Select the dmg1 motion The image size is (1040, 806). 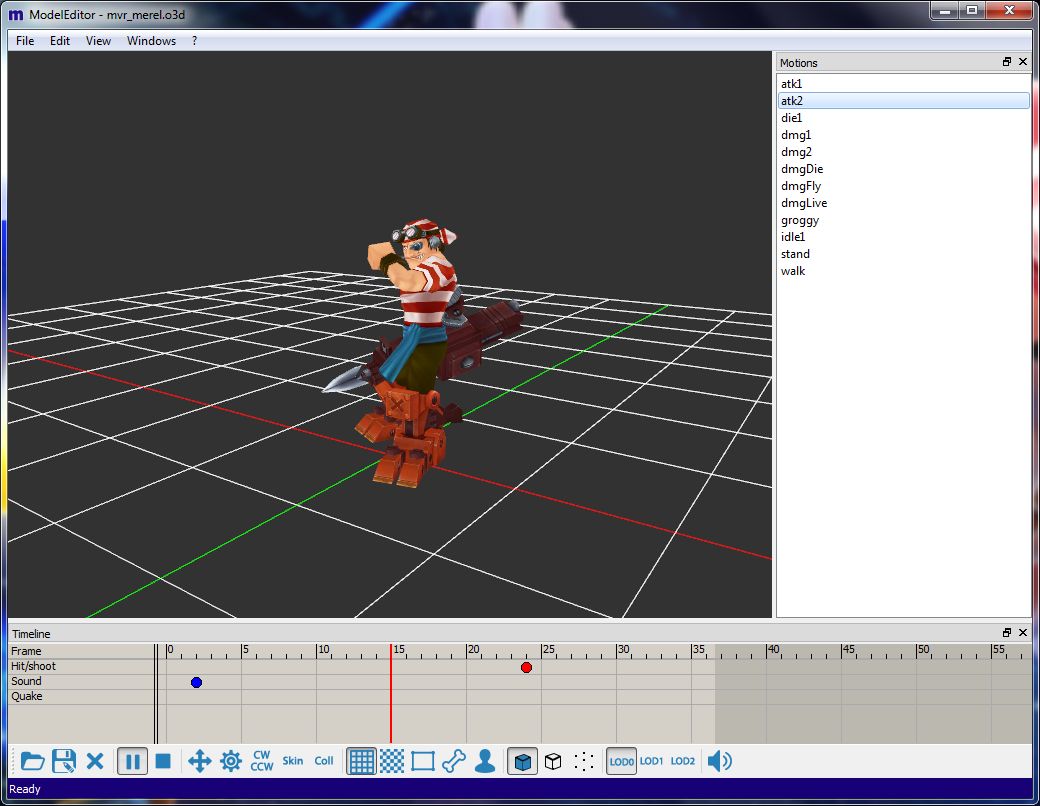[903, 135]
